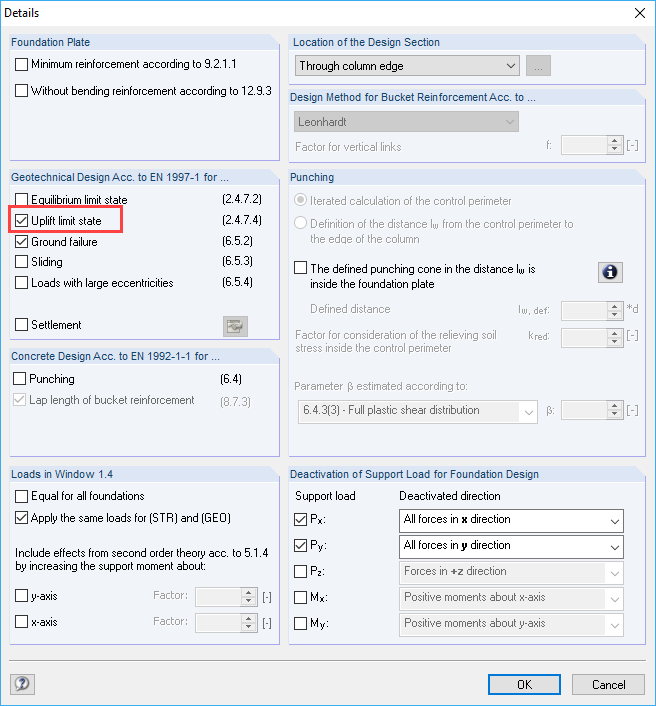Click the lw, def defined distance stepper
This screenshot has width=656, height=706.
[x=614, y=311]
